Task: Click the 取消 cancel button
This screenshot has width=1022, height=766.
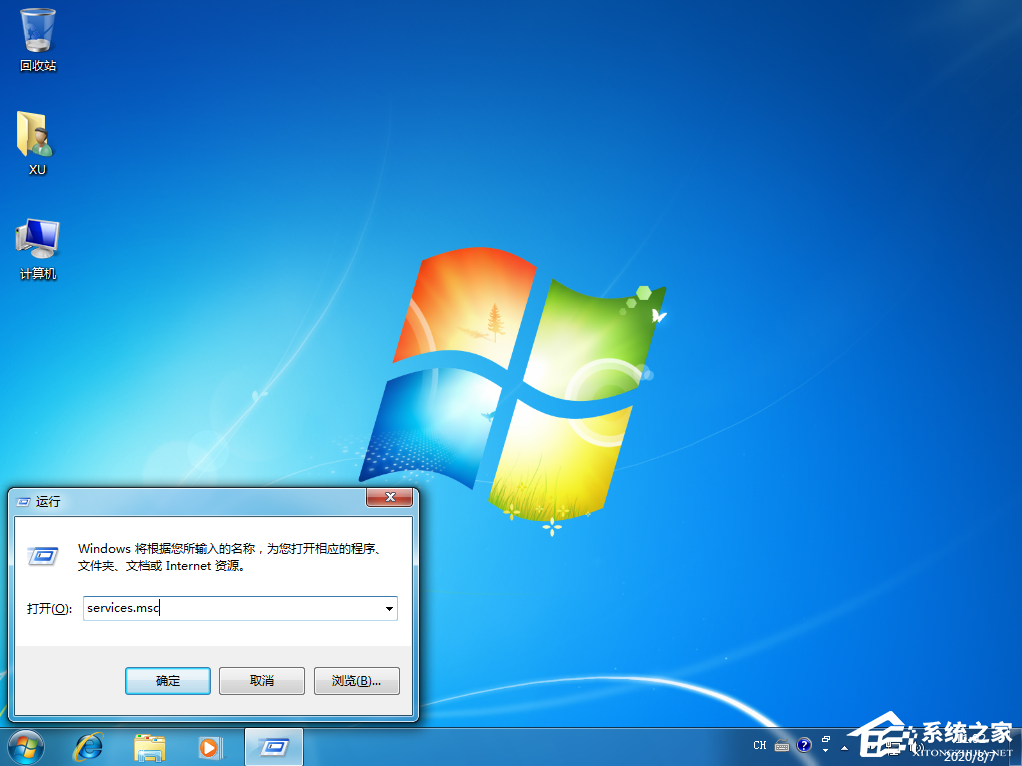Action: click(261, 680)
